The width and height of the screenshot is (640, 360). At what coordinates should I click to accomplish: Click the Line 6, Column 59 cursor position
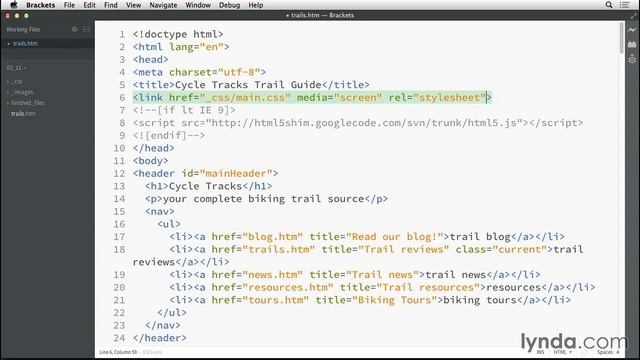coord(118,352)
